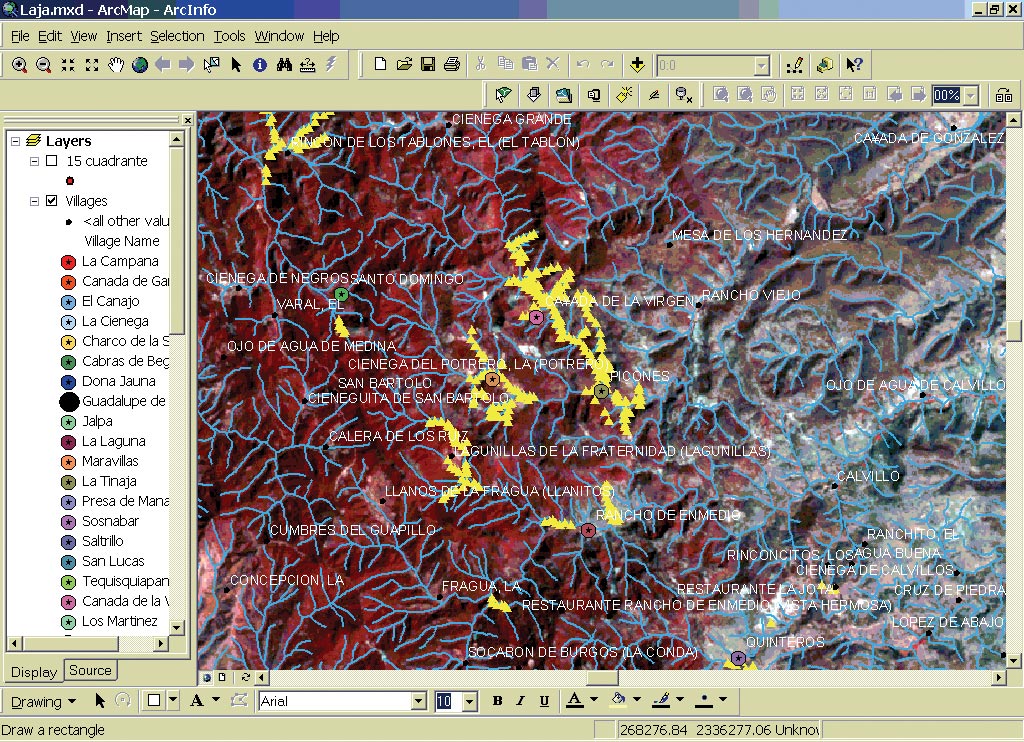Open the Arial font name dropdown
This screenshot has width=1024, height=742.
click(419, 701)
